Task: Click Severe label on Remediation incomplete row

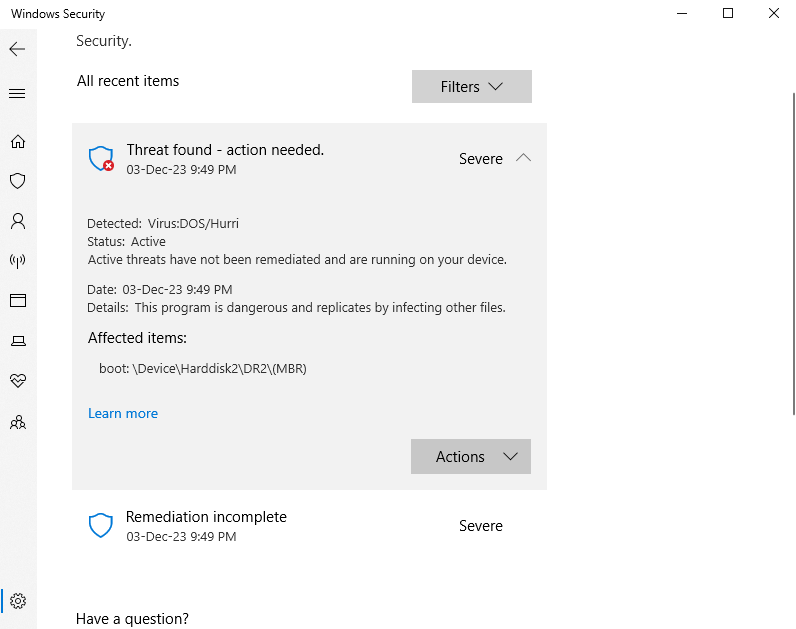Action: tap(481, 526)
